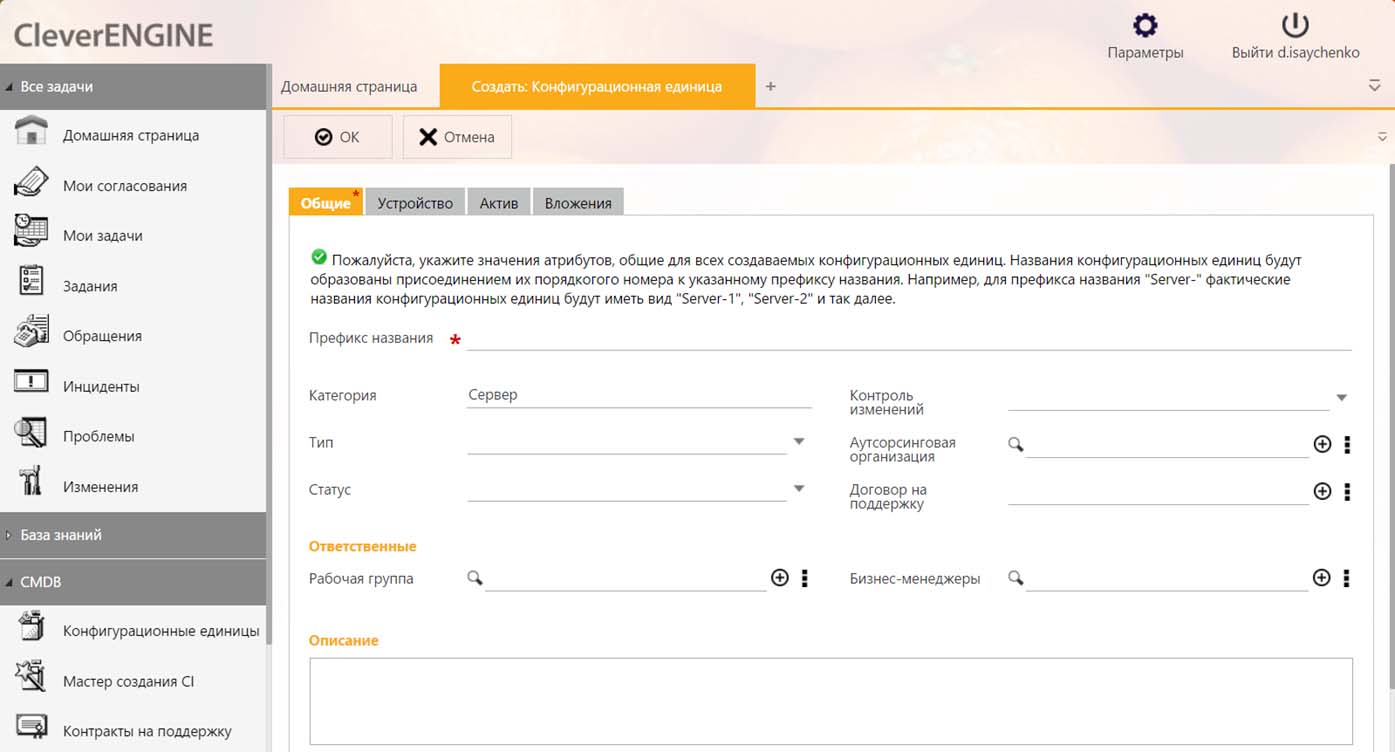Click the Проблемы magnifier icon
The image size is (1395, 752).
click(x=31, y=434)
